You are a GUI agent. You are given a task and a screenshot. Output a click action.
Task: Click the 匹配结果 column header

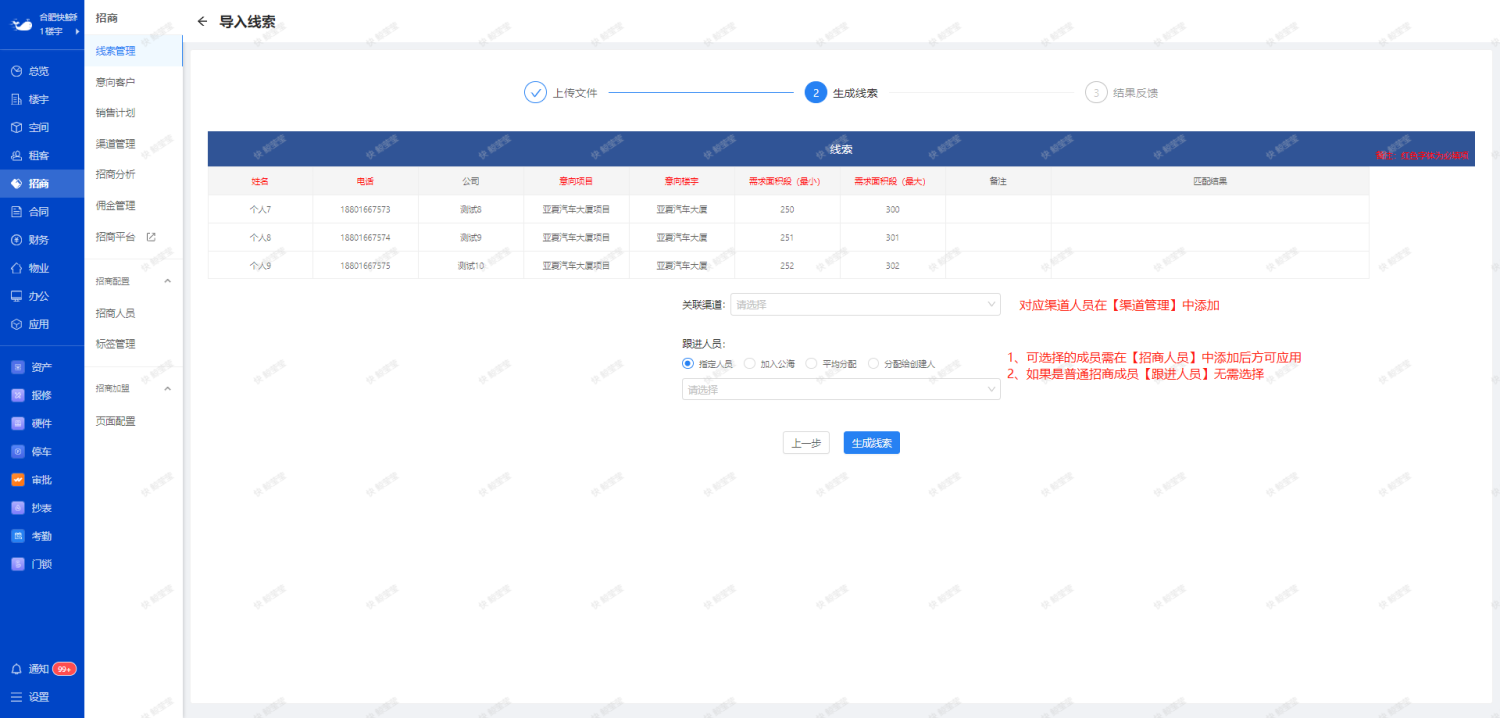(1210, 181)
